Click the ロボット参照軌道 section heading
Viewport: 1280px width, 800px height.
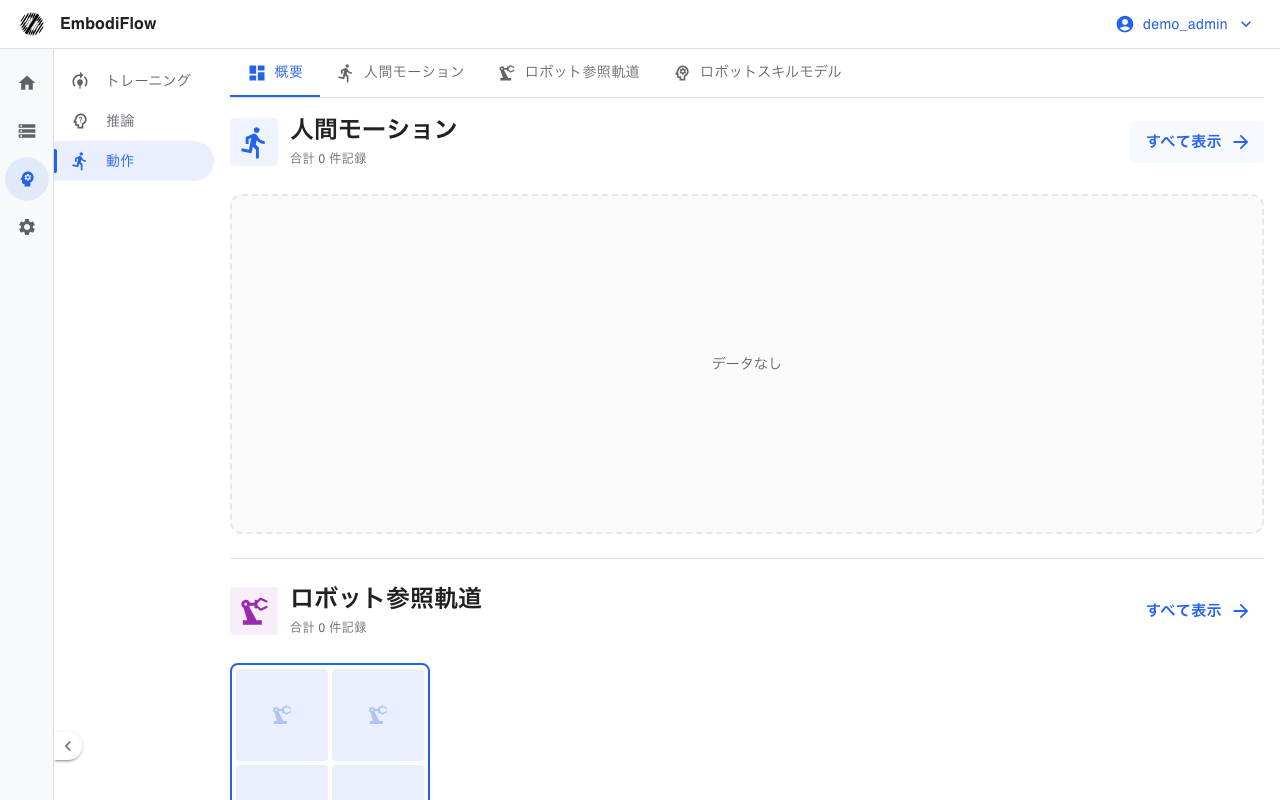[386, 598]
